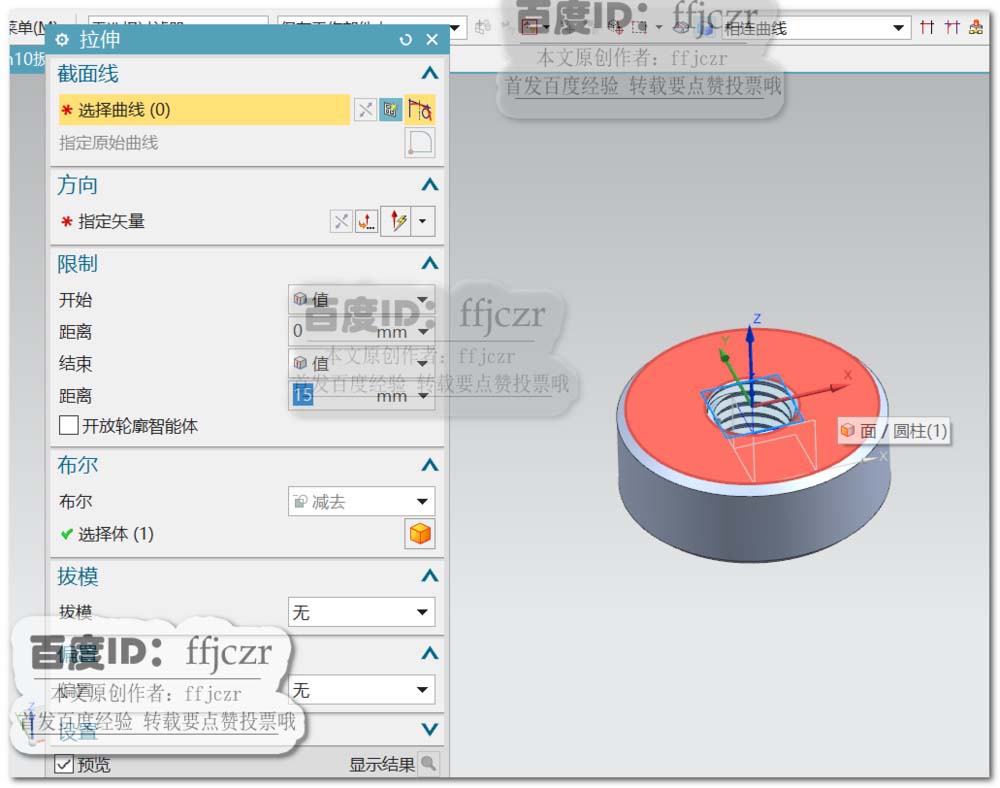The image size is (1000, 788).
Task: Open the 菜单(M) menu
Action: click(33, 27)
